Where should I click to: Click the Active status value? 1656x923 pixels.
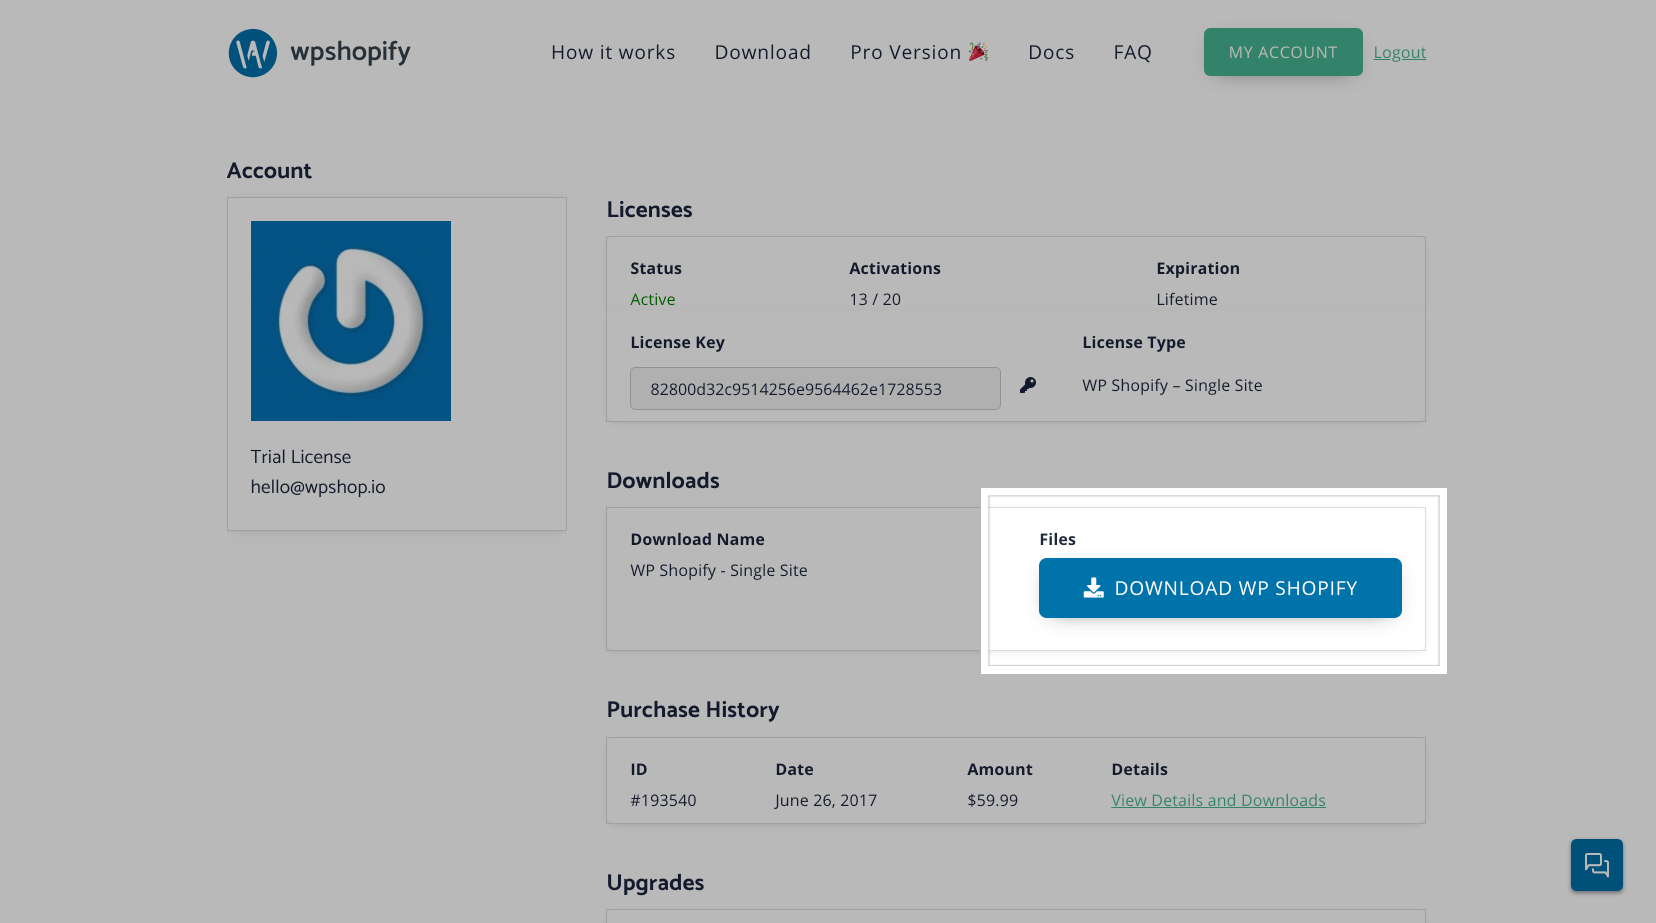[653, 299]
